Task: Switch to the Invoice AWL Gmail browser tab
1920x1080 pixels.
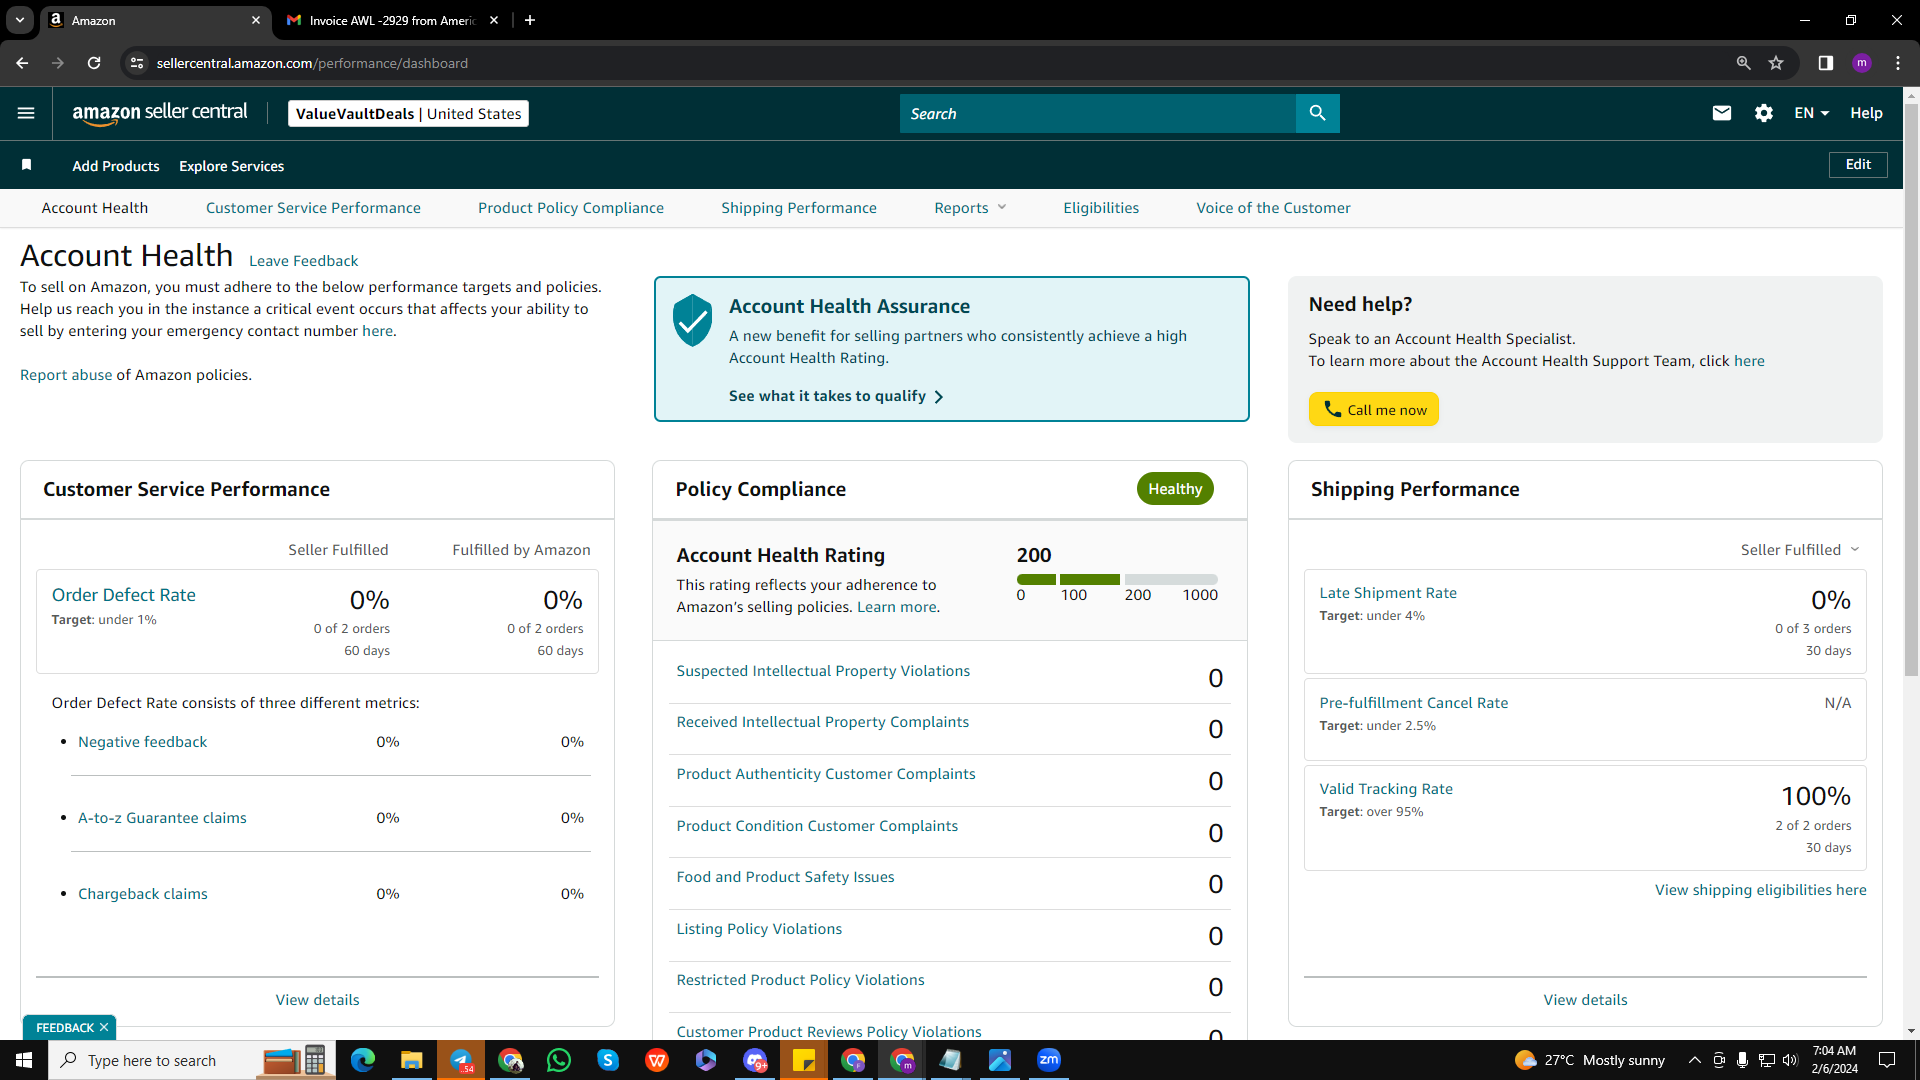Action: (390, 20)
